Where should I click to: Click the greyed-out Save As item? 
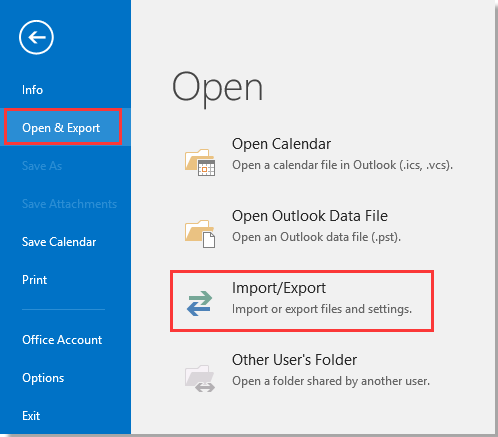click(42, 166)
